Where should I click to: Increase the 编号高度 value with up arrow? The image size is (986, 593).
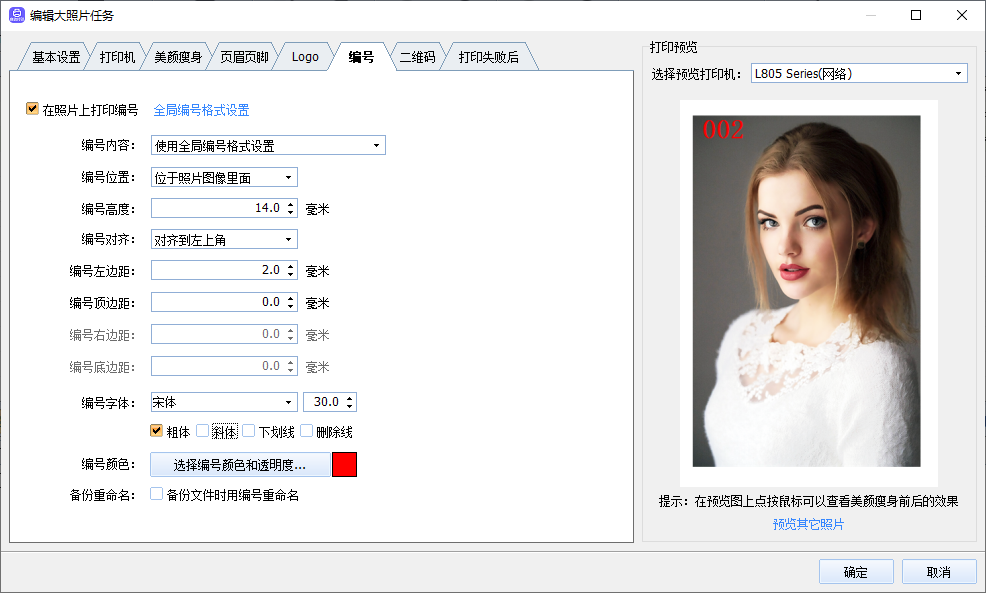291,204
